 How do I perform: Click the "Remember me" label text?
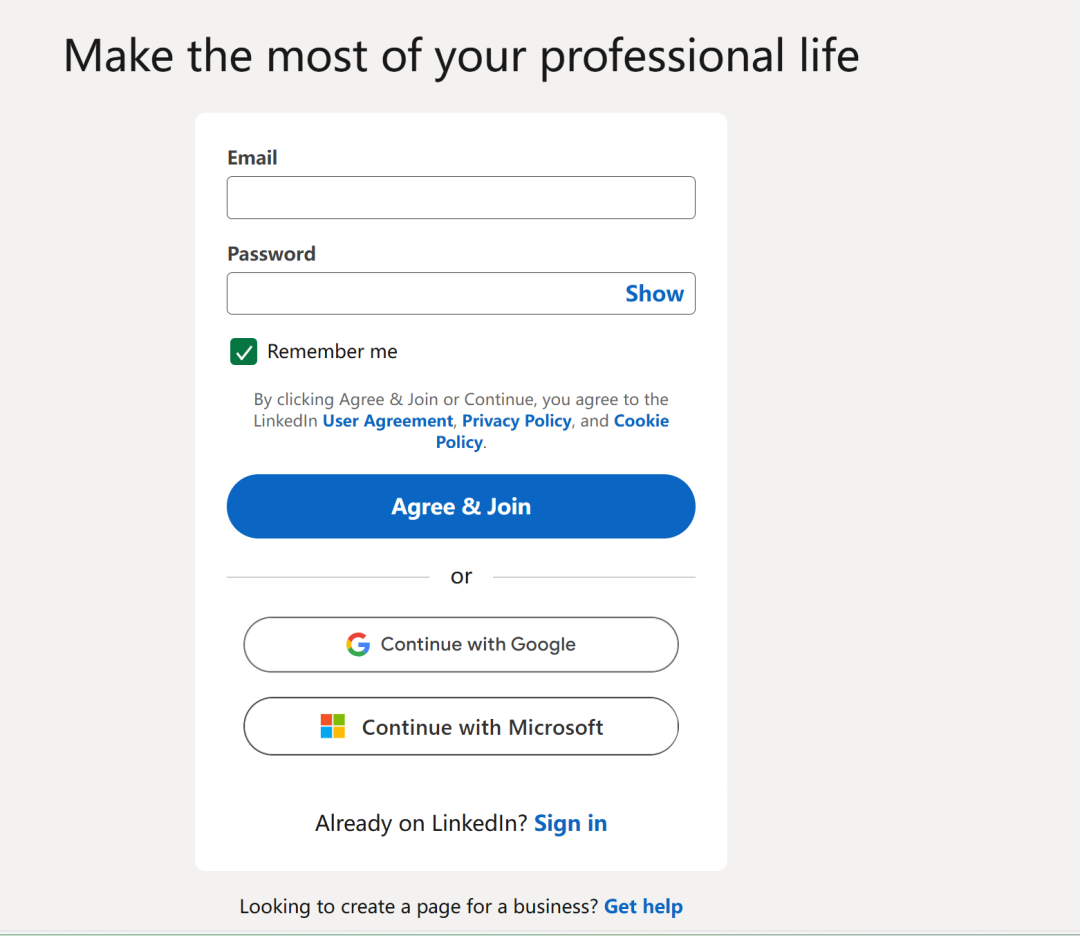coord(332,352)
